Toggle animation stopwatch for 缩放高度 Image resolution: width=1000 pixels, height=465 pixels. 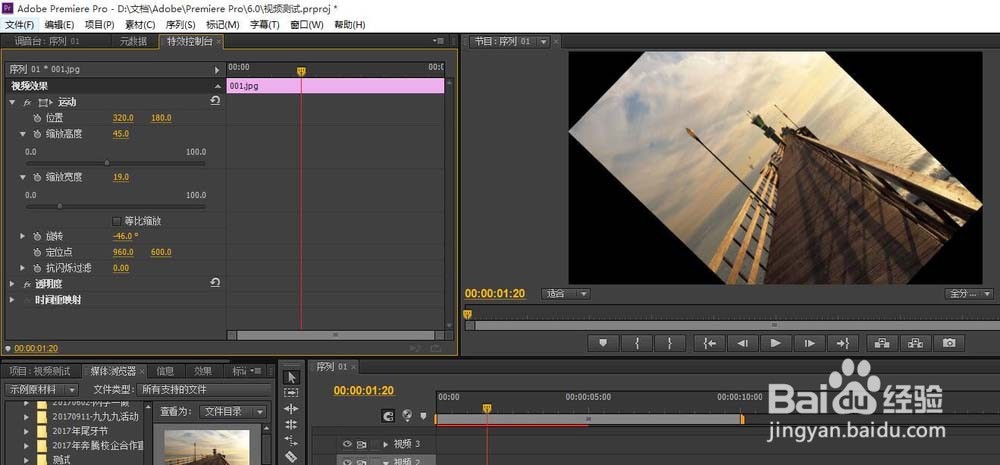pyautogui.click(x=37, y=134)
